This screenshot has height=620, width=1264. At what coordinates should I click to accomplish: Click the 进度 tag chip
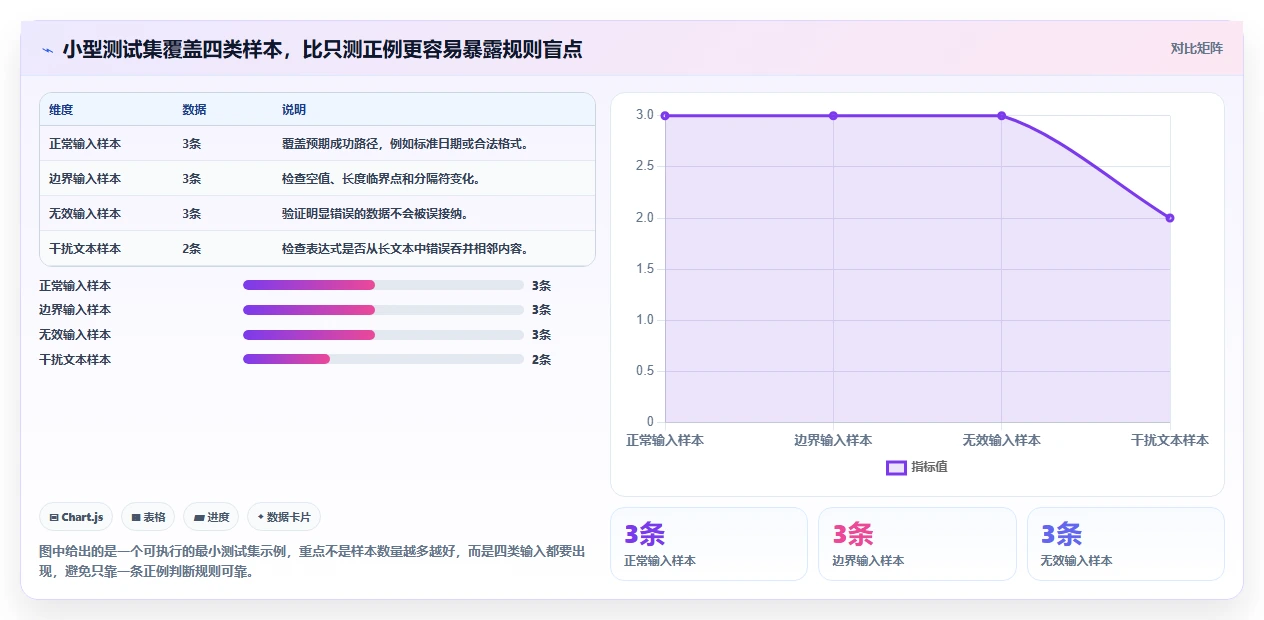tap(210, 517)
